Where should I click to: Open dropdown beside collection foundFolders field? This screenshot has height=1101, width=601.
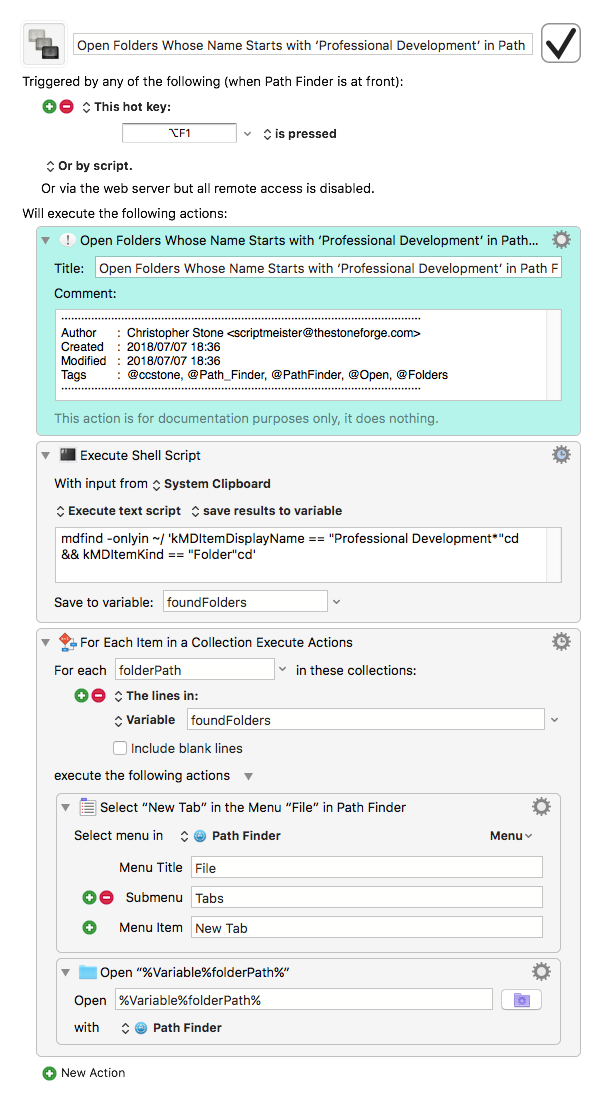(555, 720)
